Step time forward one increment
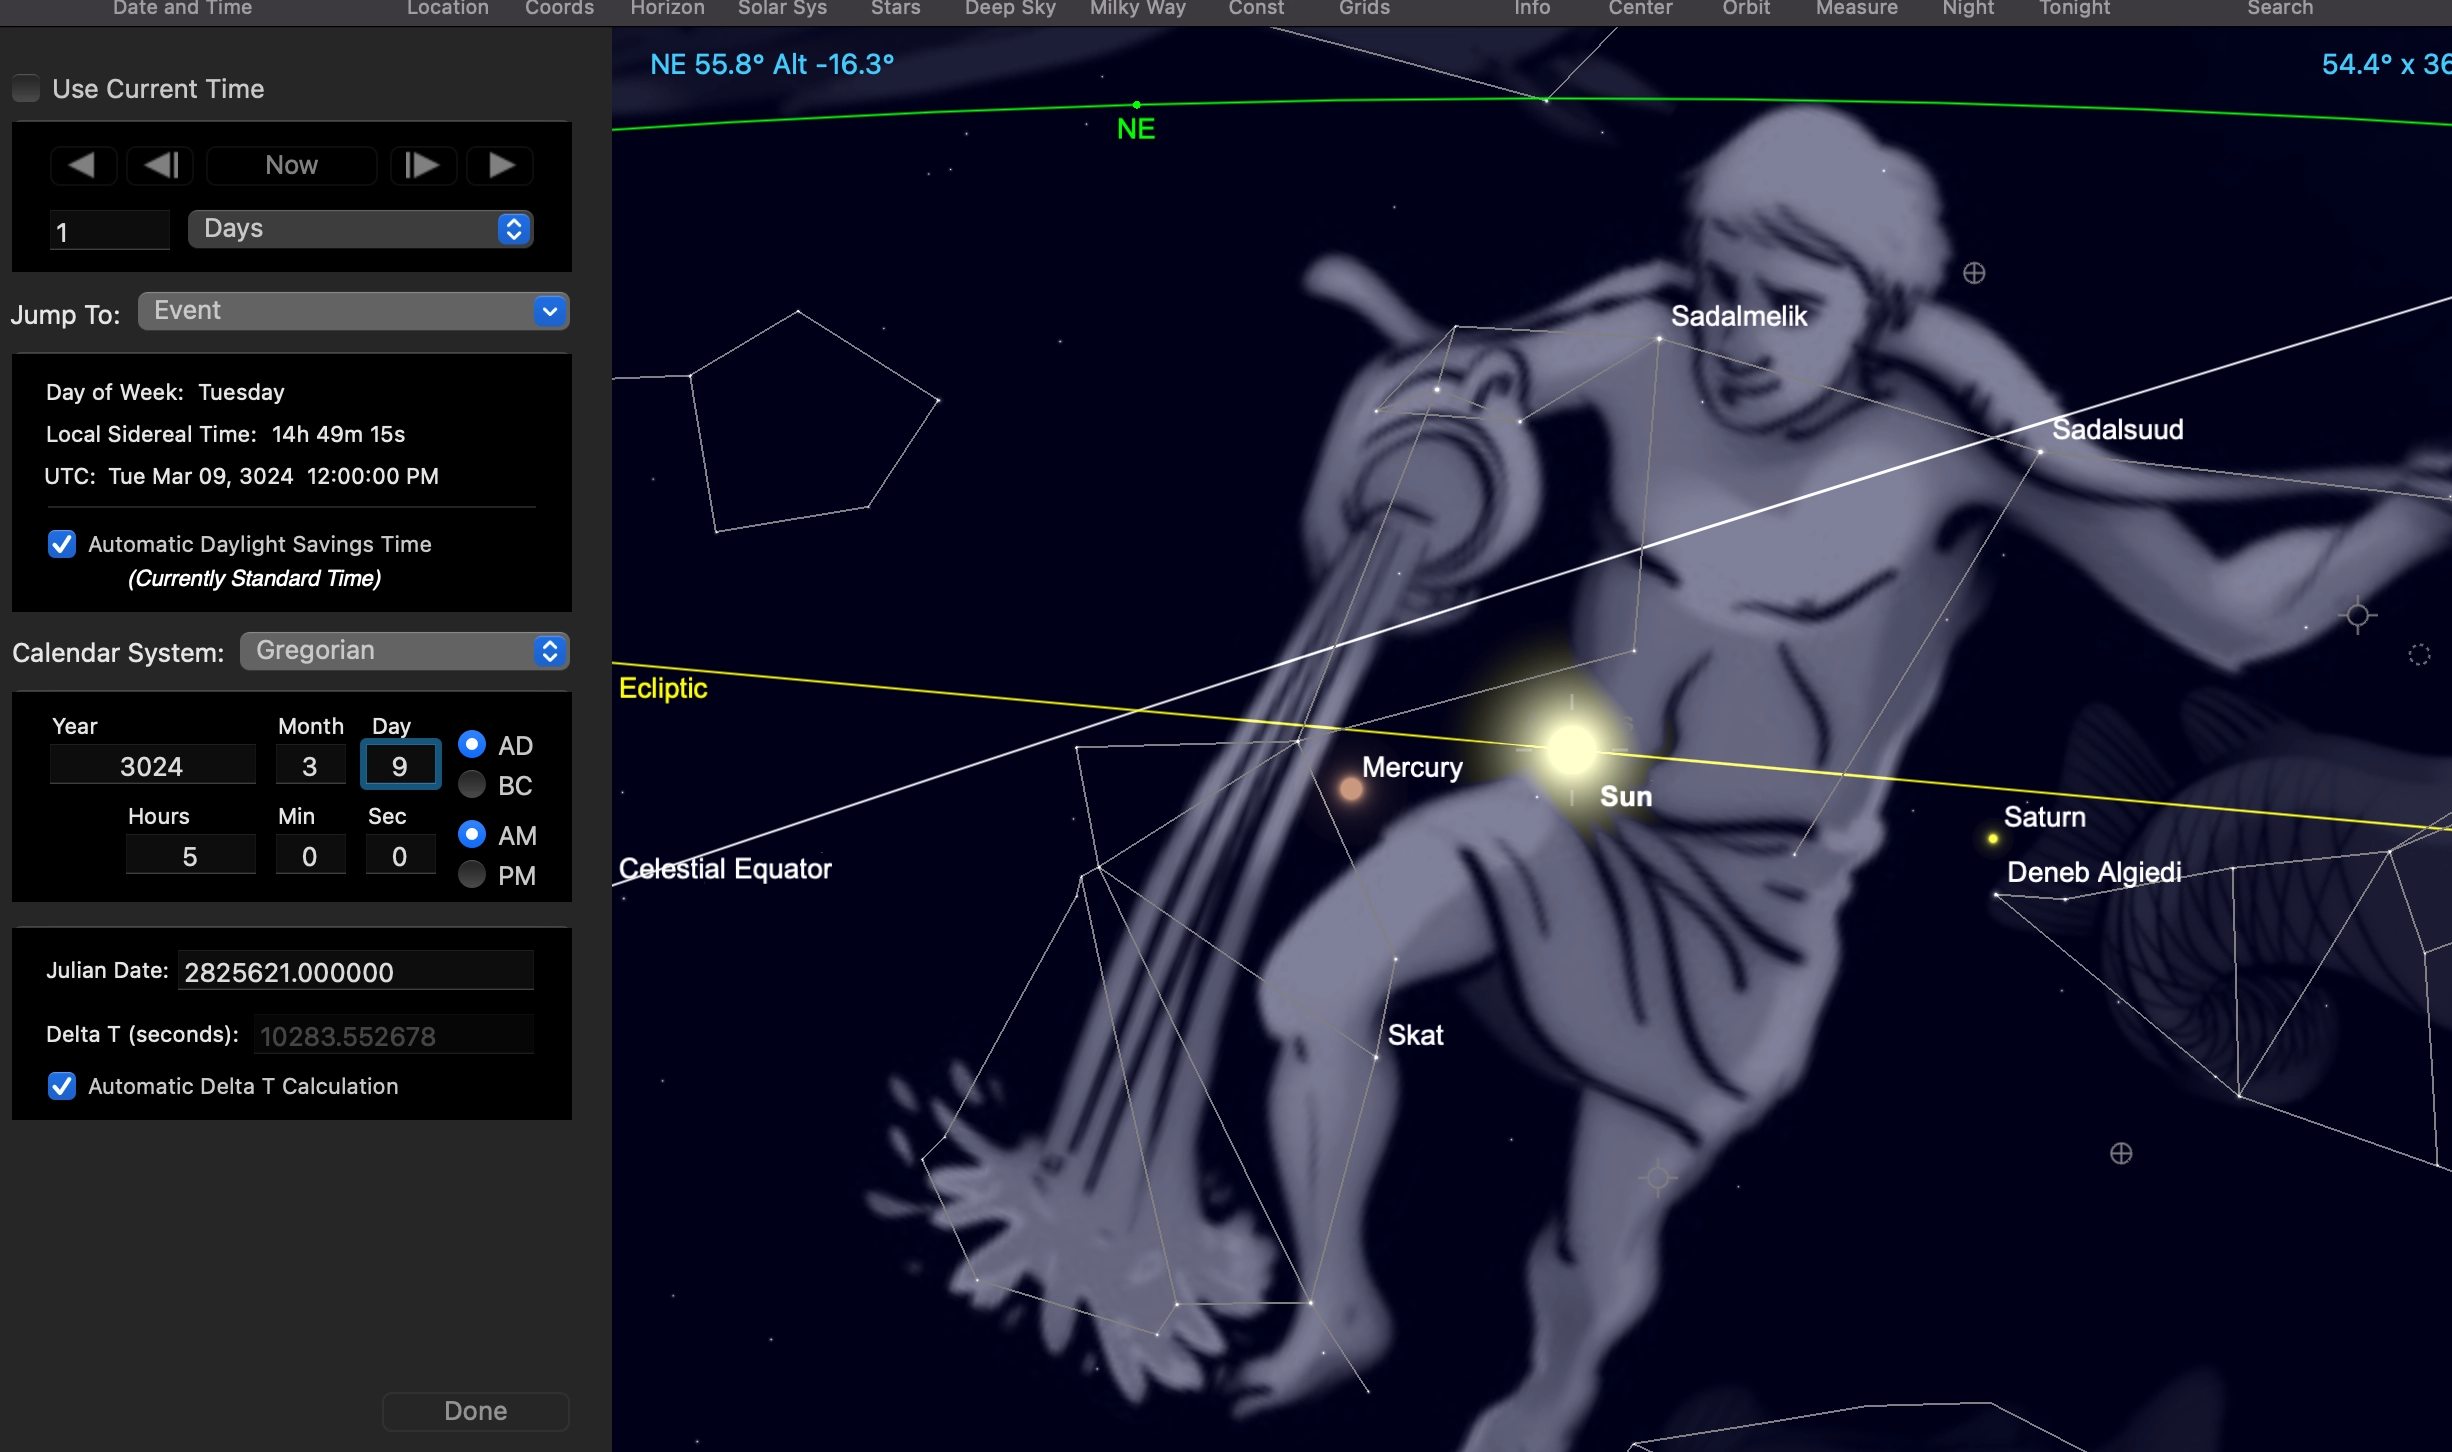The image size is (2452, 1452). coord(422,165)
